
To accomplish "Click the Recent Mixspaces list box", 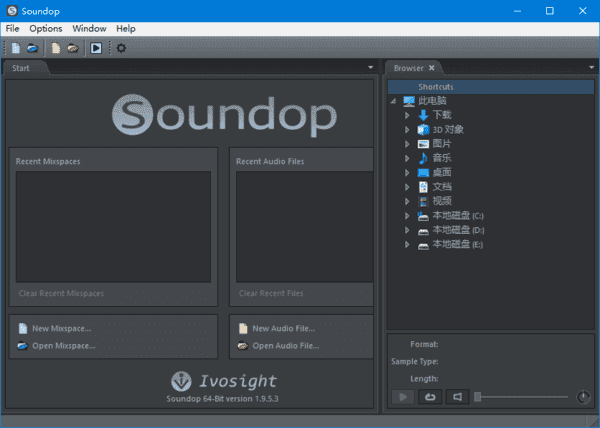I will (x=113, y=227).
